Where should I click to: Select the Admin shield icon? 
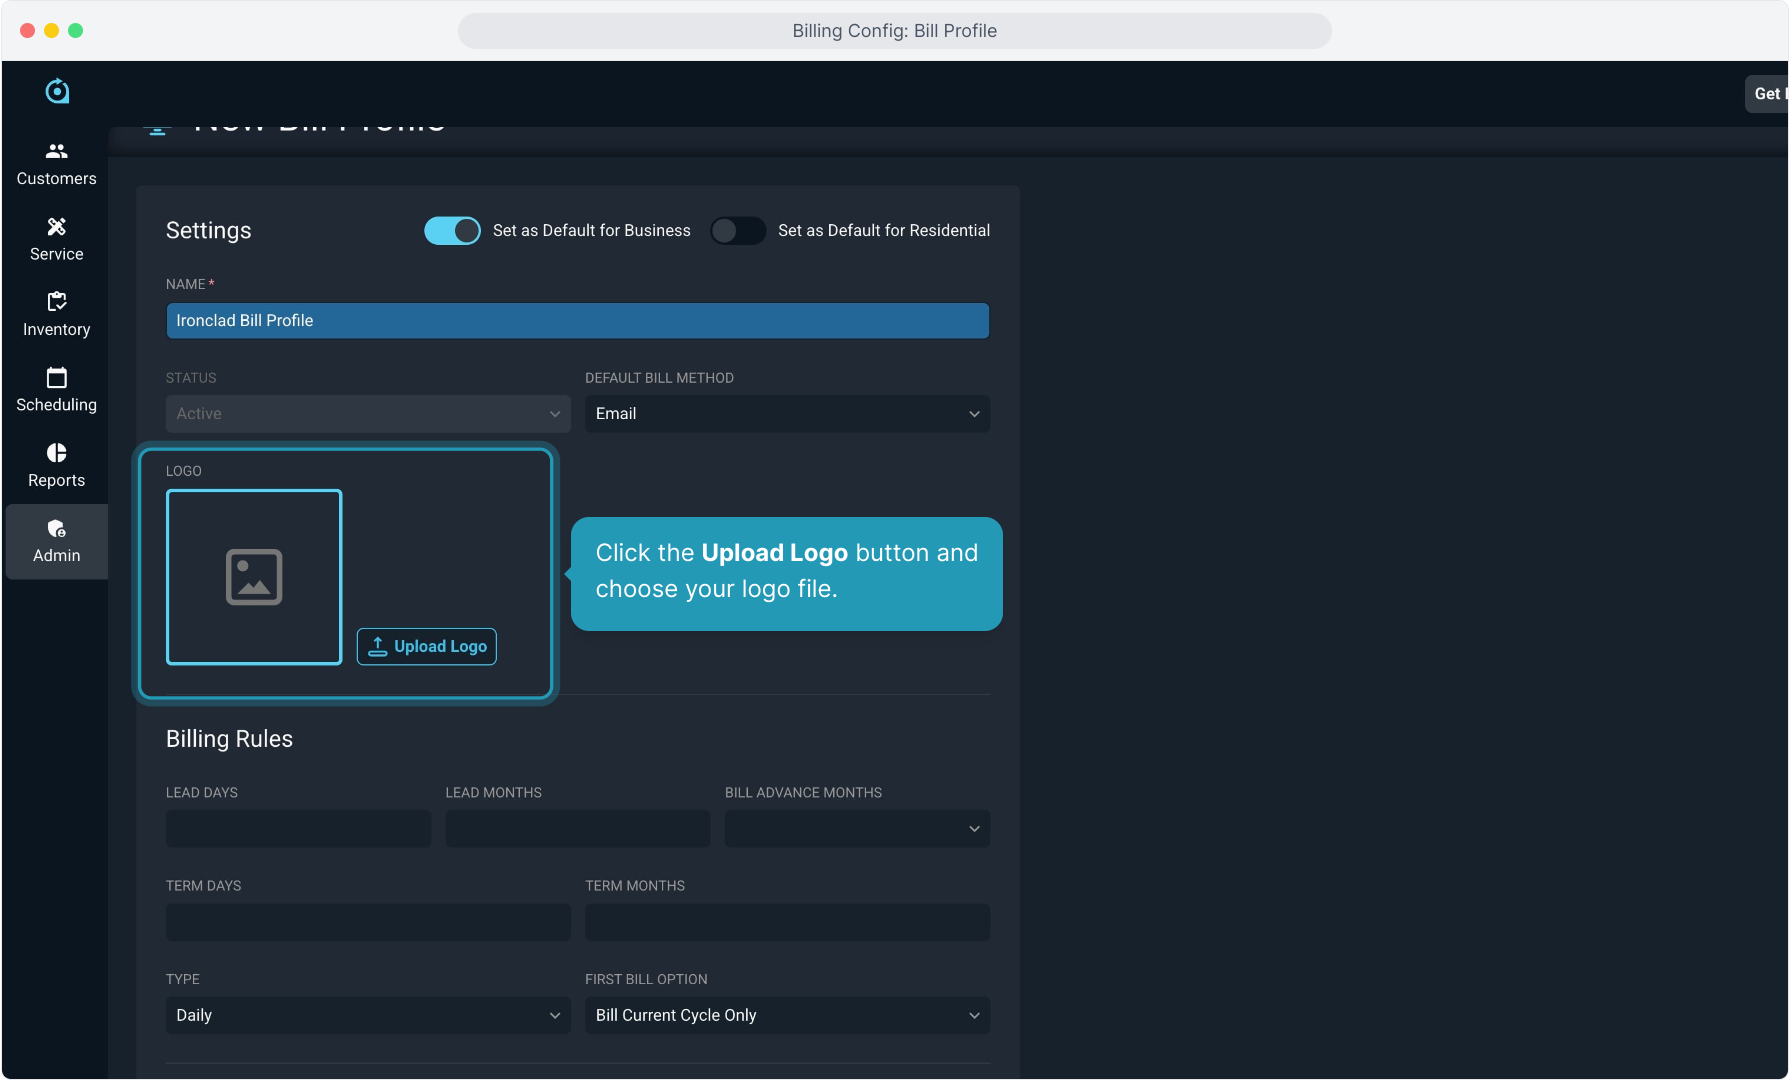[57, 529]
